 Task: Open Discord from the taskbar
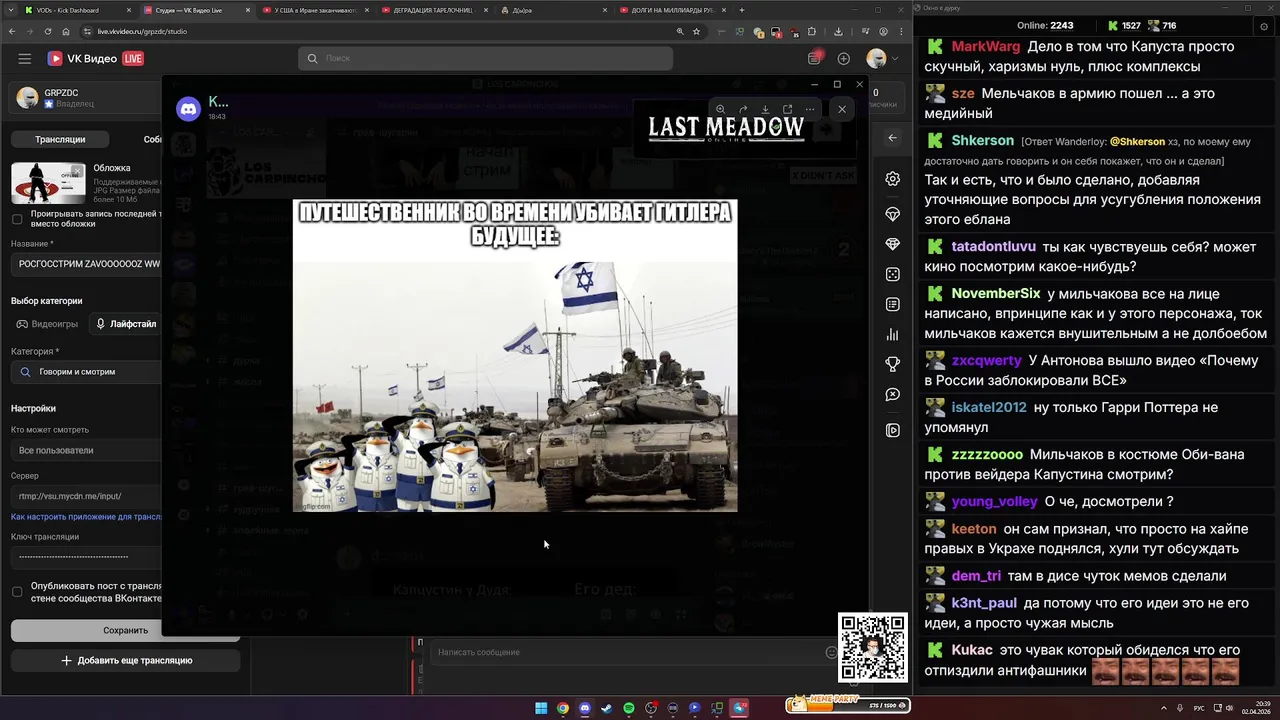tap(585, 708)
